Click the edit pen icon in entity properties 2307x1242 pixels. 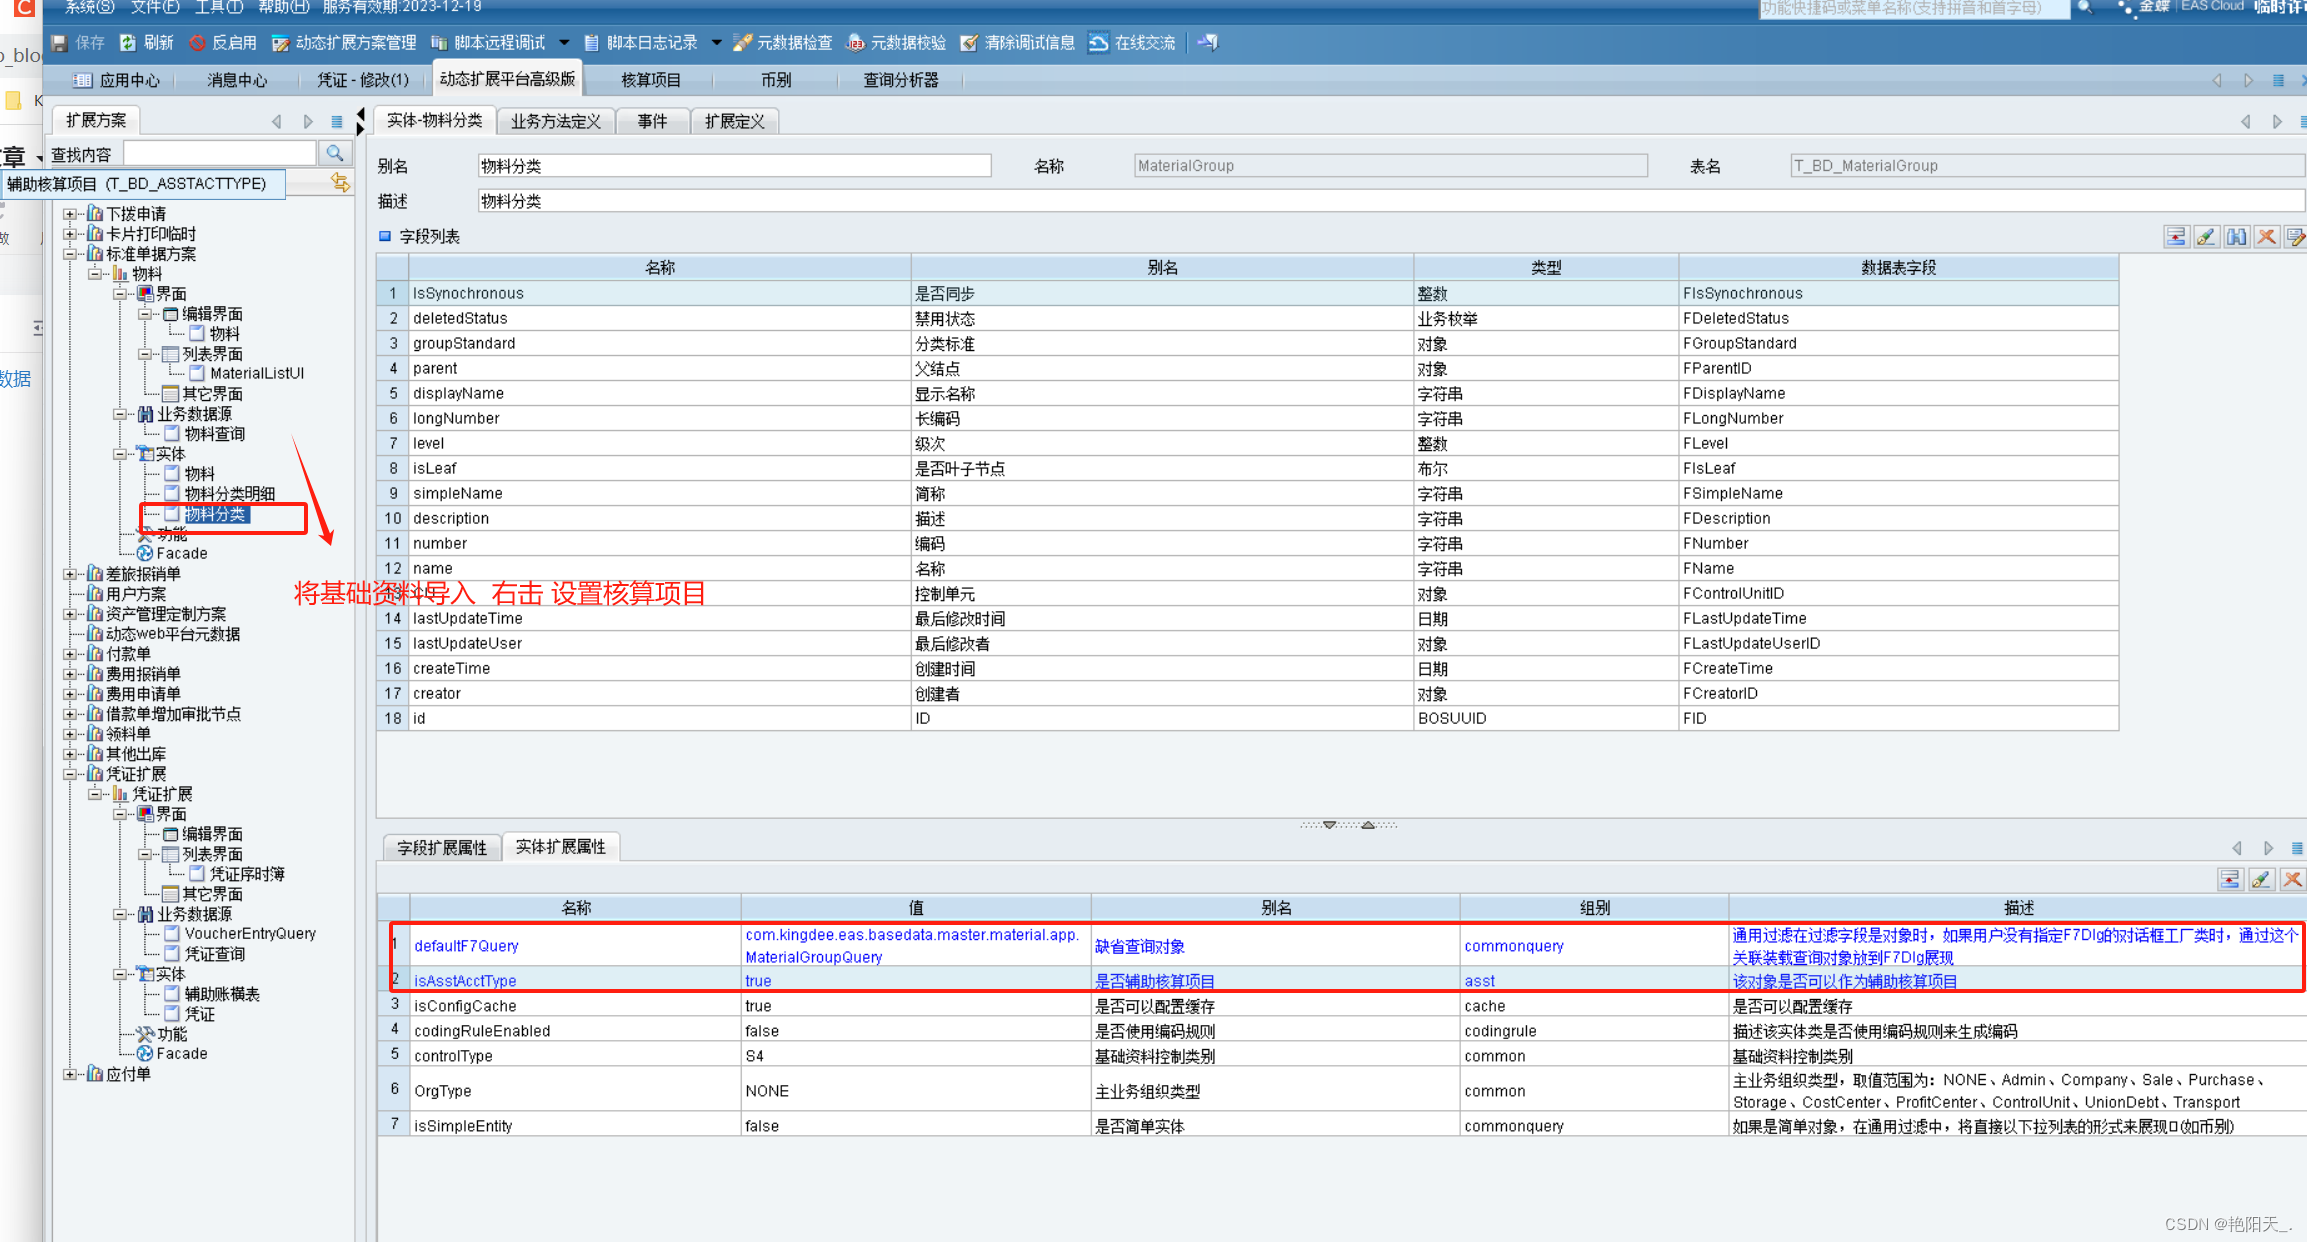point(2261,880)
